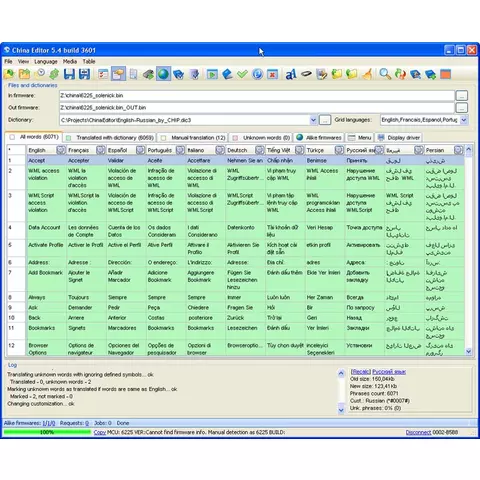The height and width of the screenshot is (480, 480).
Task: Open the Dictionary path dropdown arrow
Action: [313, 120]
